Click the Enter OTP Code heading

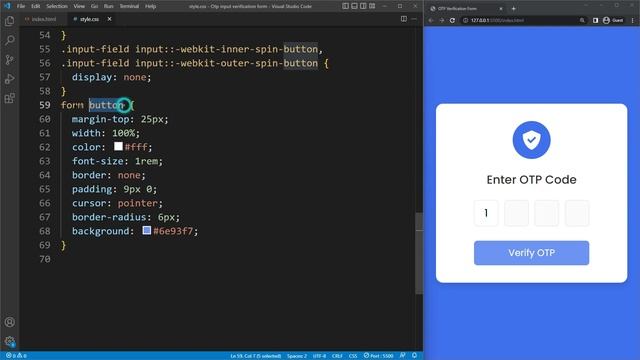point(531,180)
